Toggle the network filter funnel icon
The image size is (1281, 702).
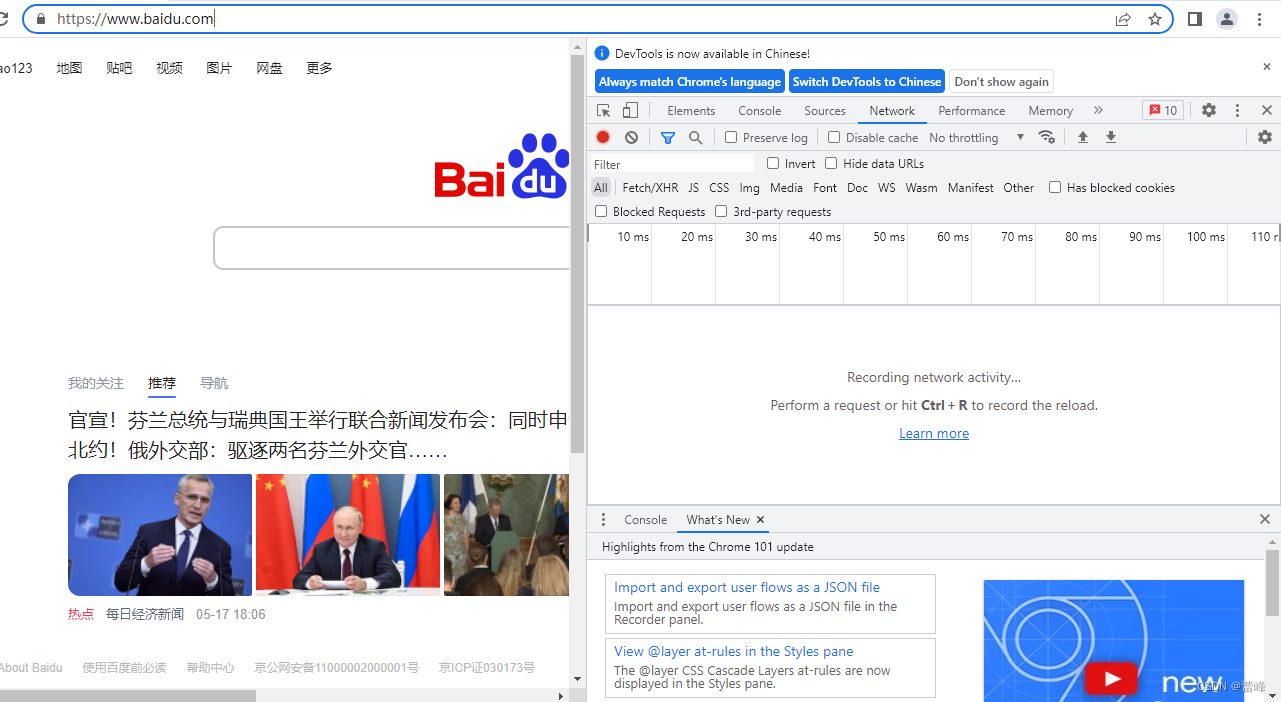(668, 137)
